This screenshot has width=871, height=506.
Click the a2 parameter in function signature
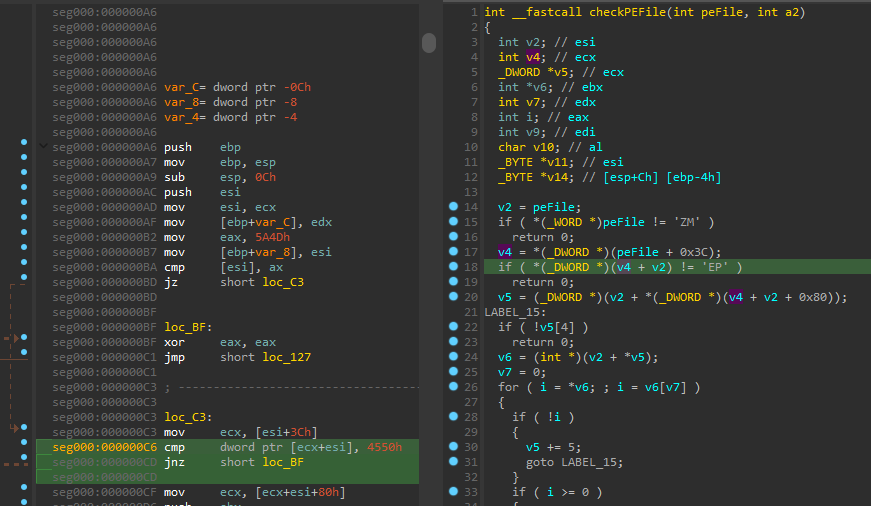click(792, 12)
